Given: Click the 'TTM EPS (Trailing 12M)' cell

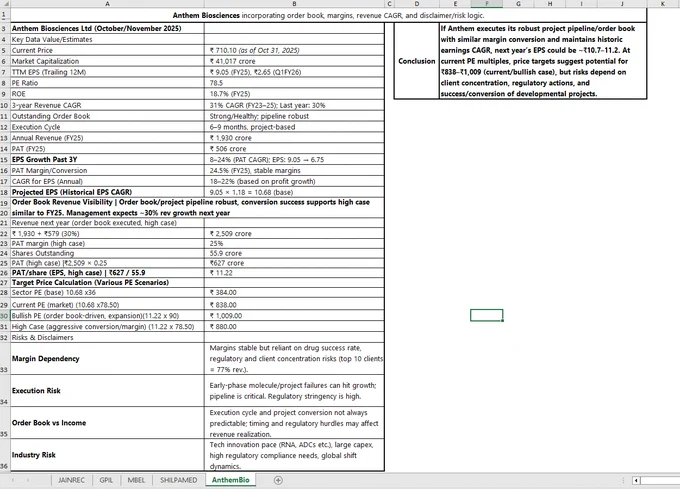Looking at the screenshot, I should (x=107, y=72).
